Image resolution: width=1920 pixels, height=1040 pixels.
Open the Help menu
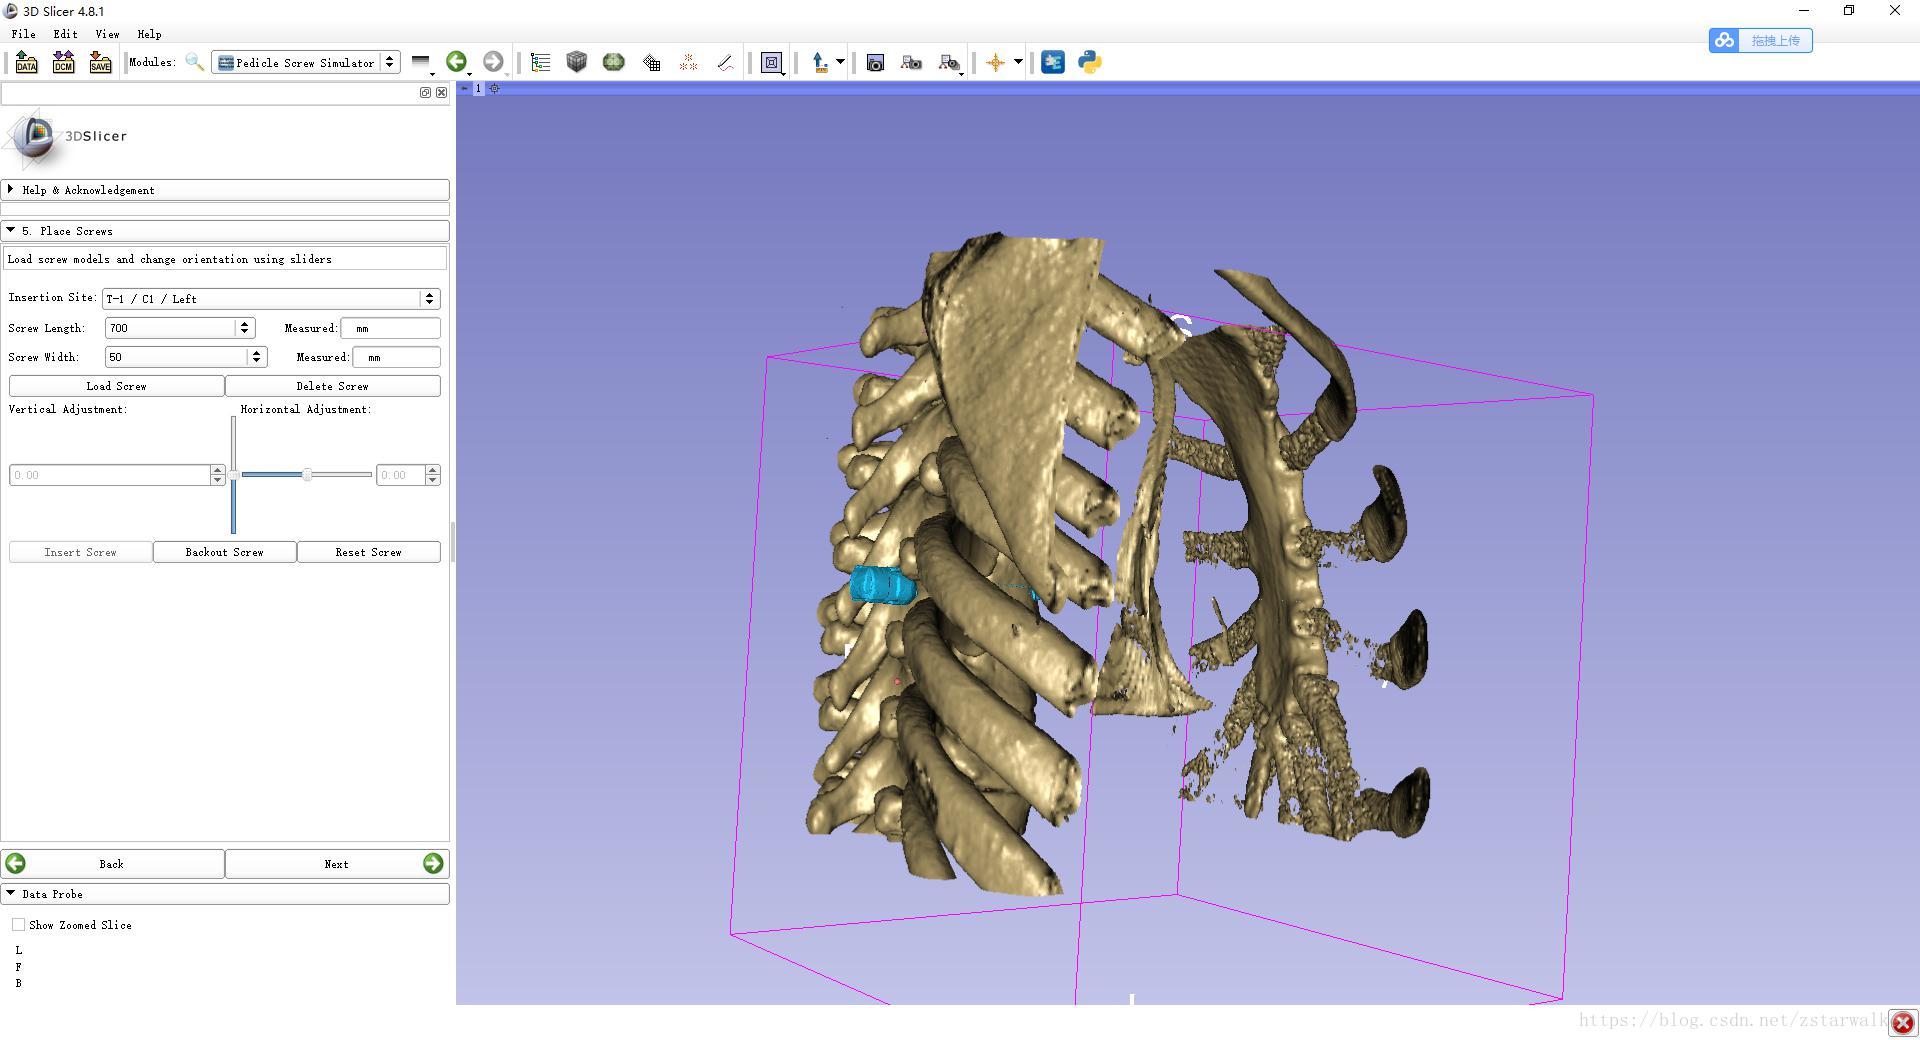pos(149,34)
